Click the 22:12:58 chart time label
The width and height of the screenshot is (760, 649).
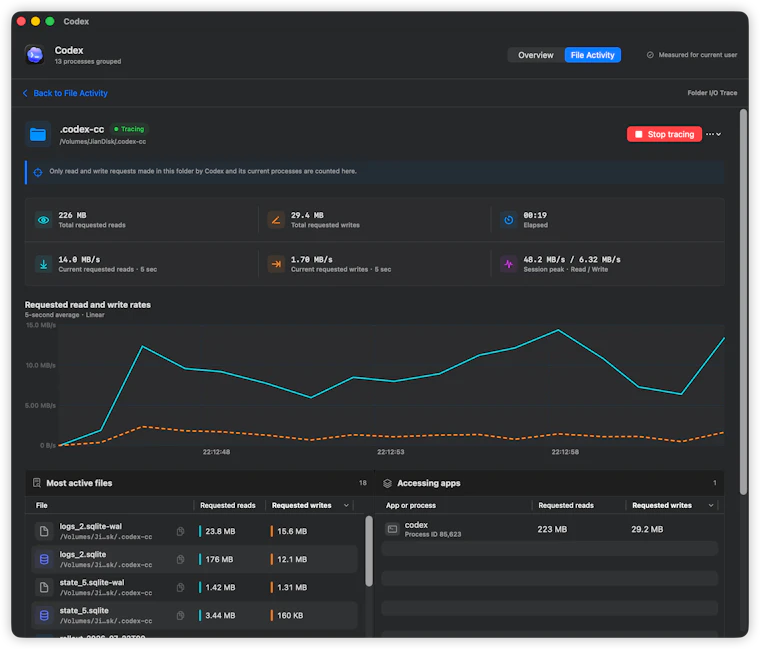(565, 452)
